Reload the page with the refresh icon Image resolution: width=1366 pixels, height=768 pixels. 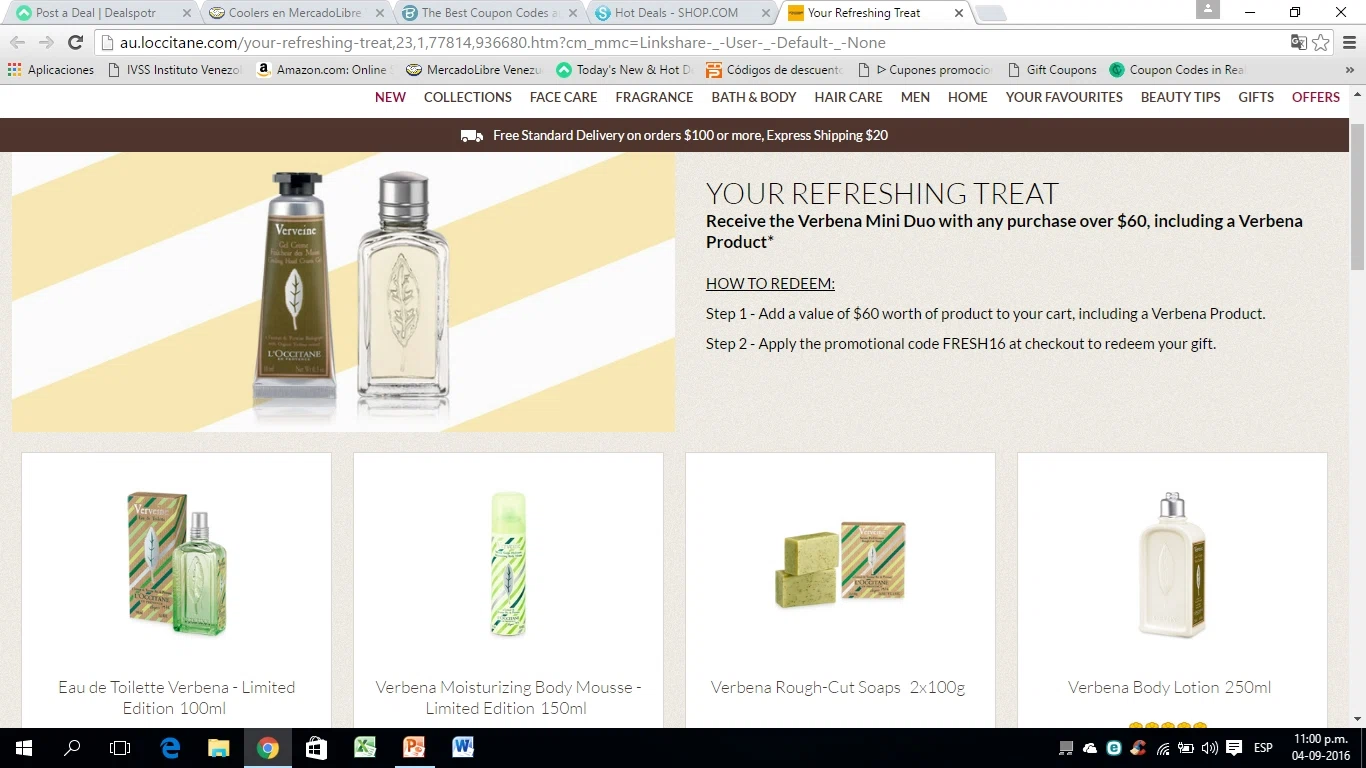click(75, 42)
